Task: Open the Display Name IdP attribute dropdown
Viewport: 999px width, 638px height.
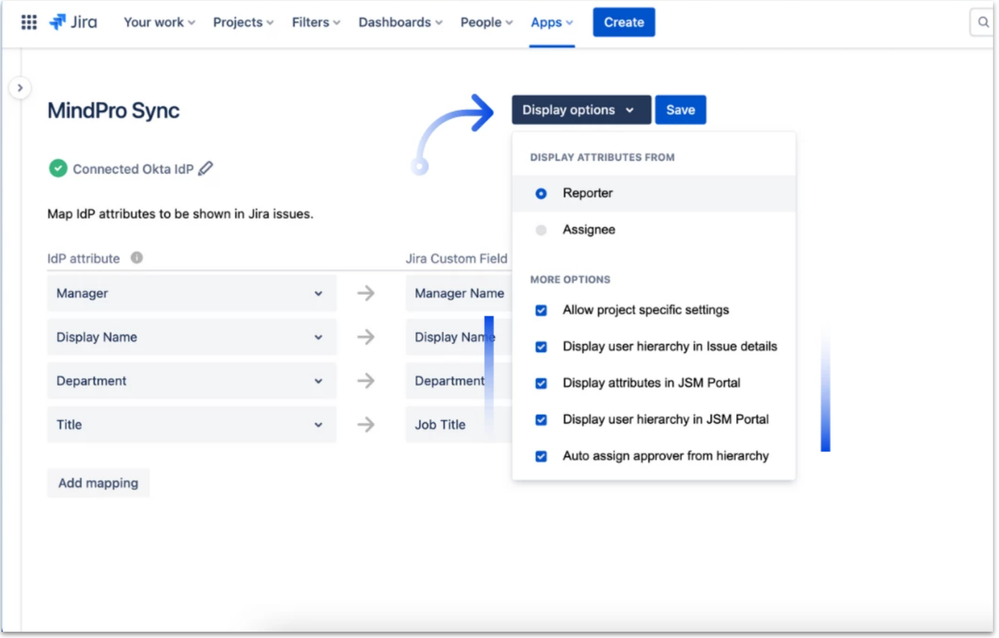Action: click(192, 337)
